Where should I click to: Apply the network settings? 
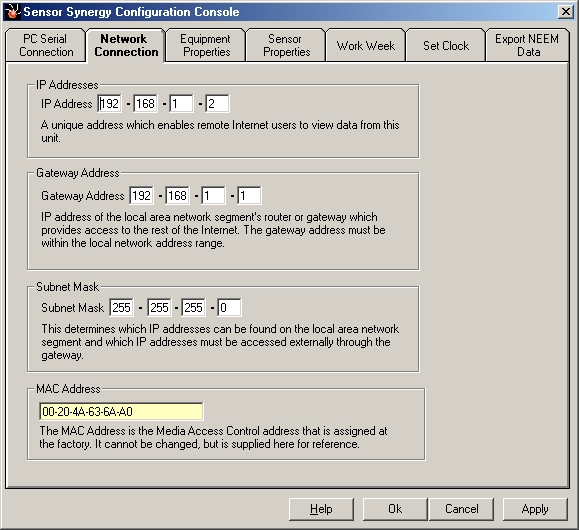point(535,509)
